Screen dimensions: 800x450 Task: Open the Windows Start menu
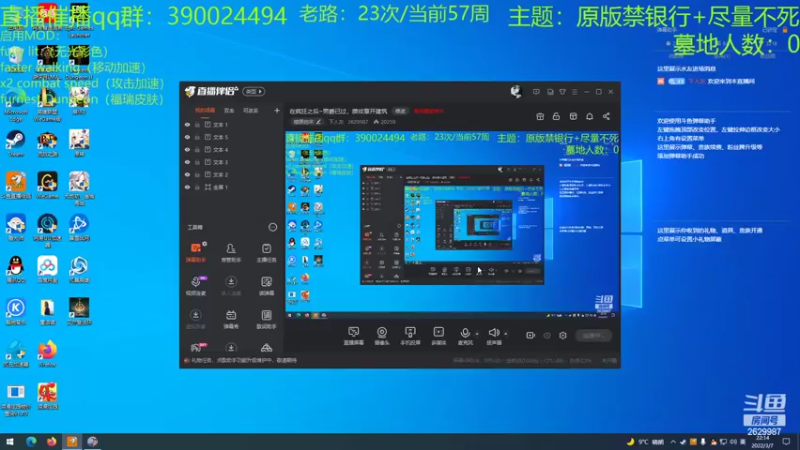[10, 441]
